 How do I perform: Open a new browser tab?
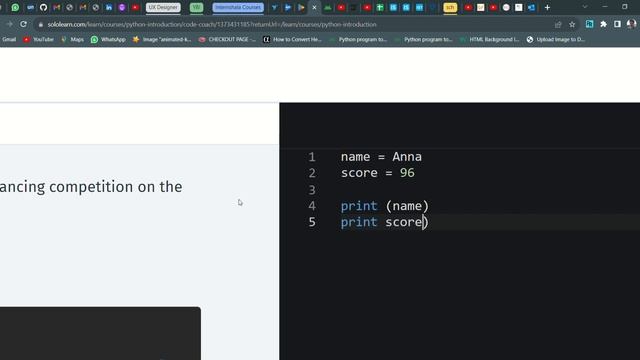click(547, 7)
